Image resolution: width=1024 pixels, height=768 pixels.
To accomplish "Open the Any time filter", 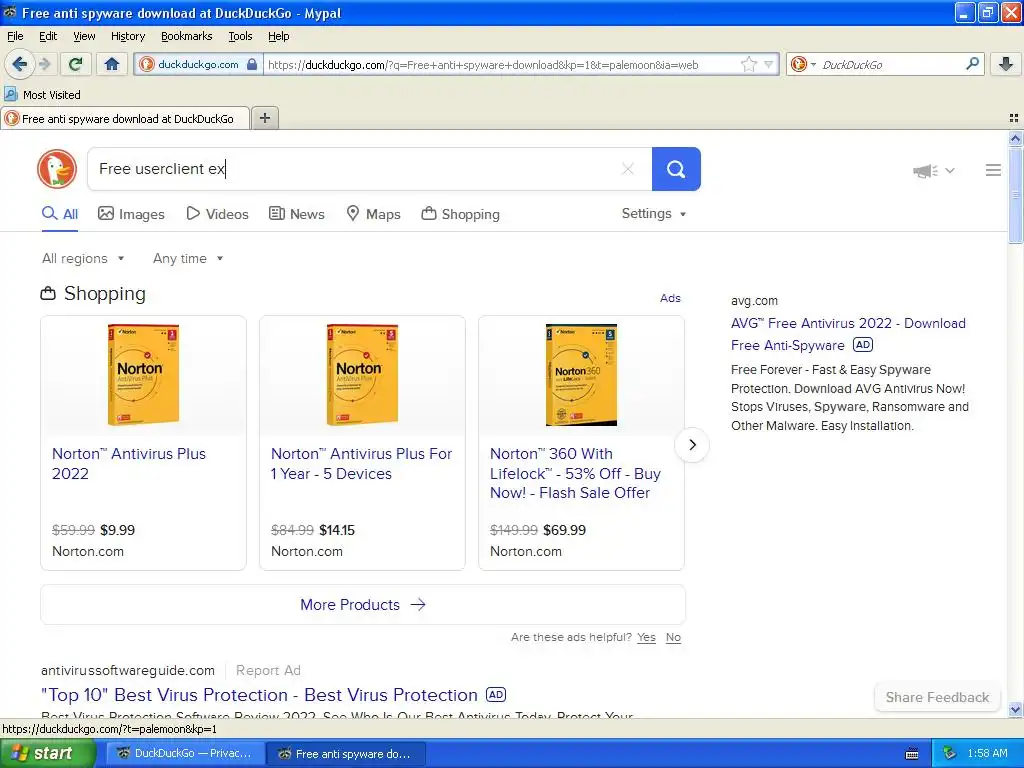I will coord(188,259).
